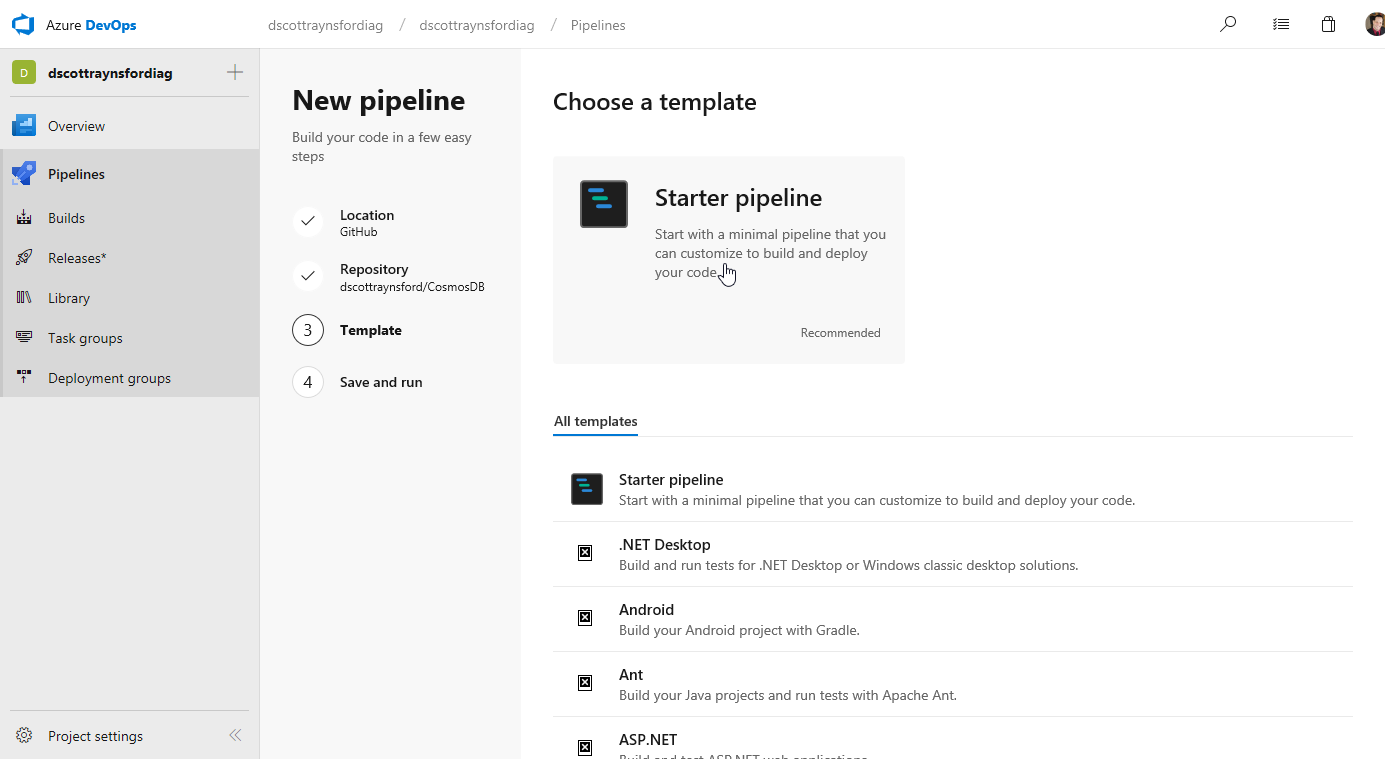Open the Marketplace shopping bag icon
Image resolution: width=1385 pixels, height=759 pixels.
tap(1328, 25)
